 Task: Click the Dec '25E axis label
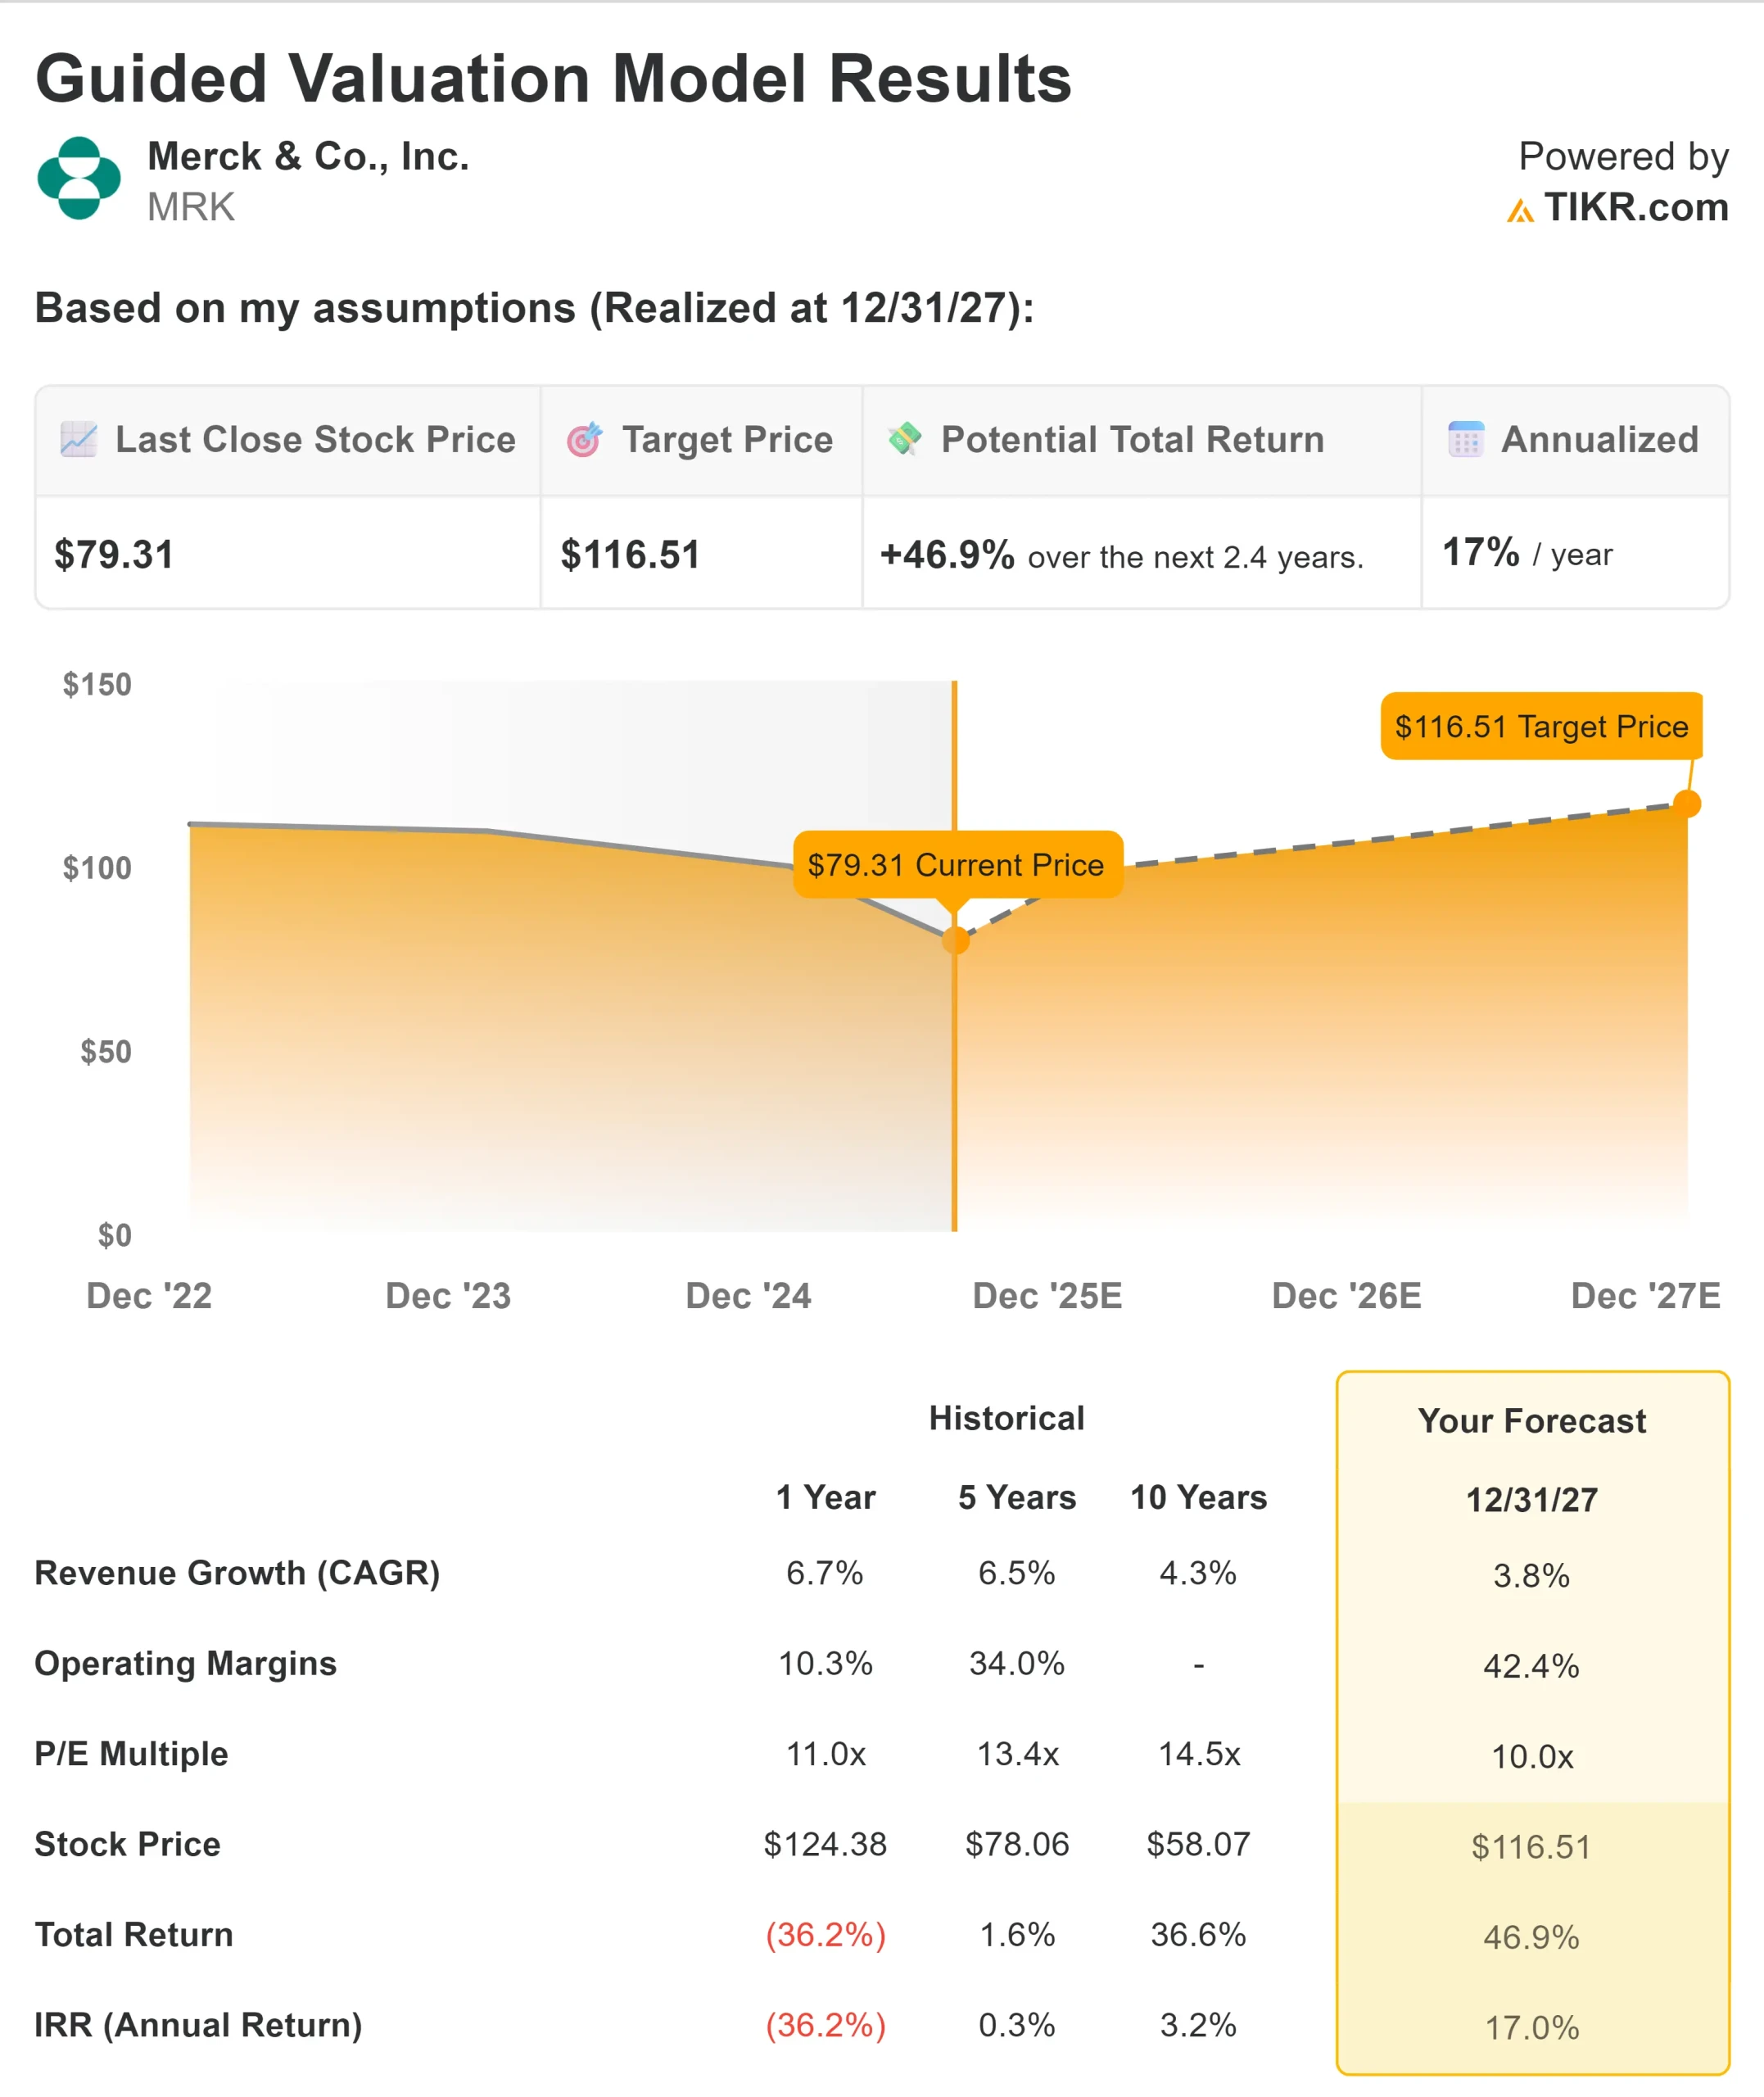click(x=1047, y=1296)
